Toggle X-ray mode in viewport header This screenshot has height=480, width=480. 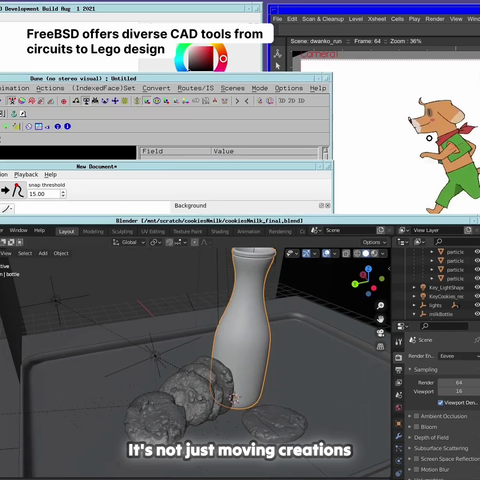click(x=346, y=254)
